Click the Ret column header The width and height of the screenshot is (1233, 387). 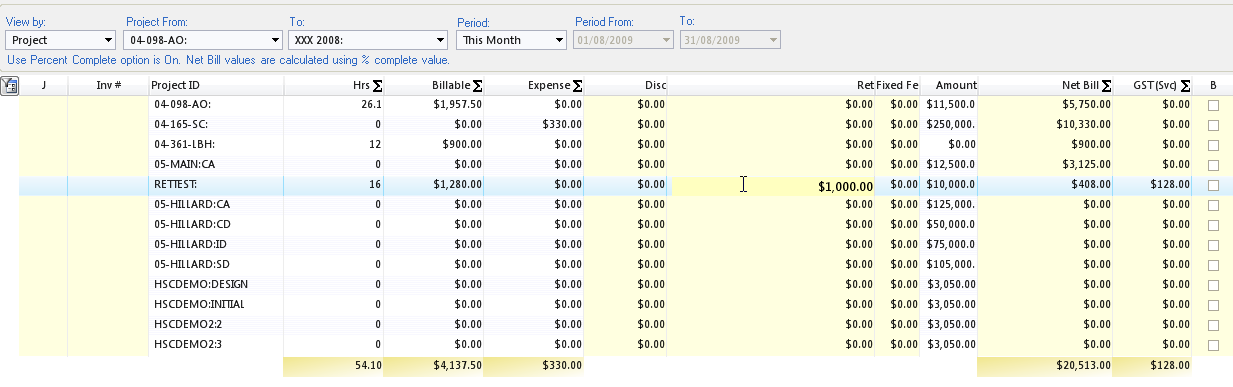pos(771,86)
